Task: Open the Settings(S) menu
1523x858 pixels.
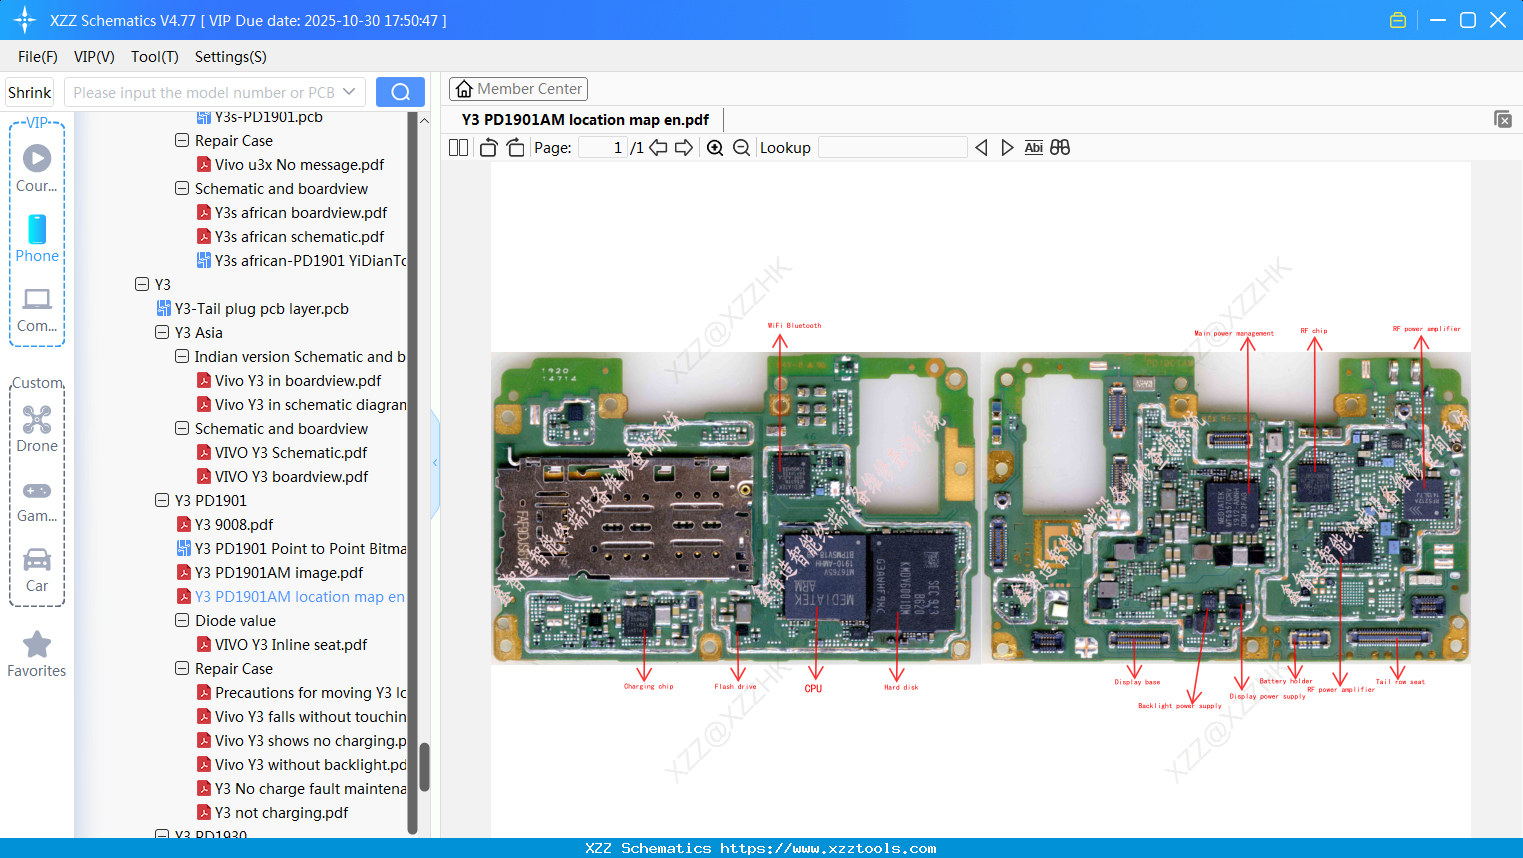Action: [230, 57]
